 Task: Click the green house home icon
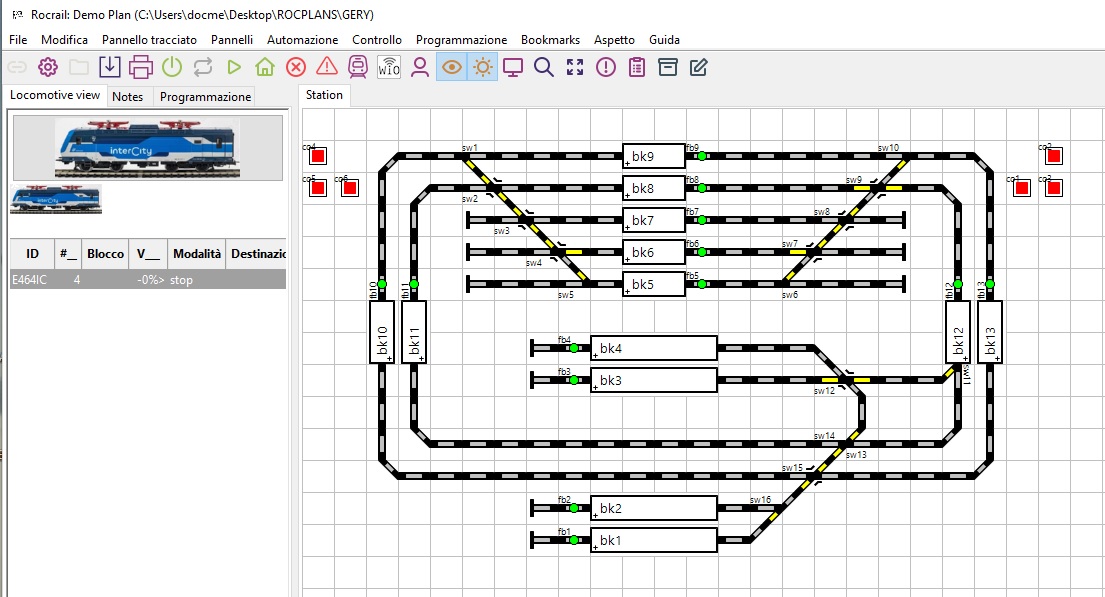pyautogui.click(x=265, y=67)
